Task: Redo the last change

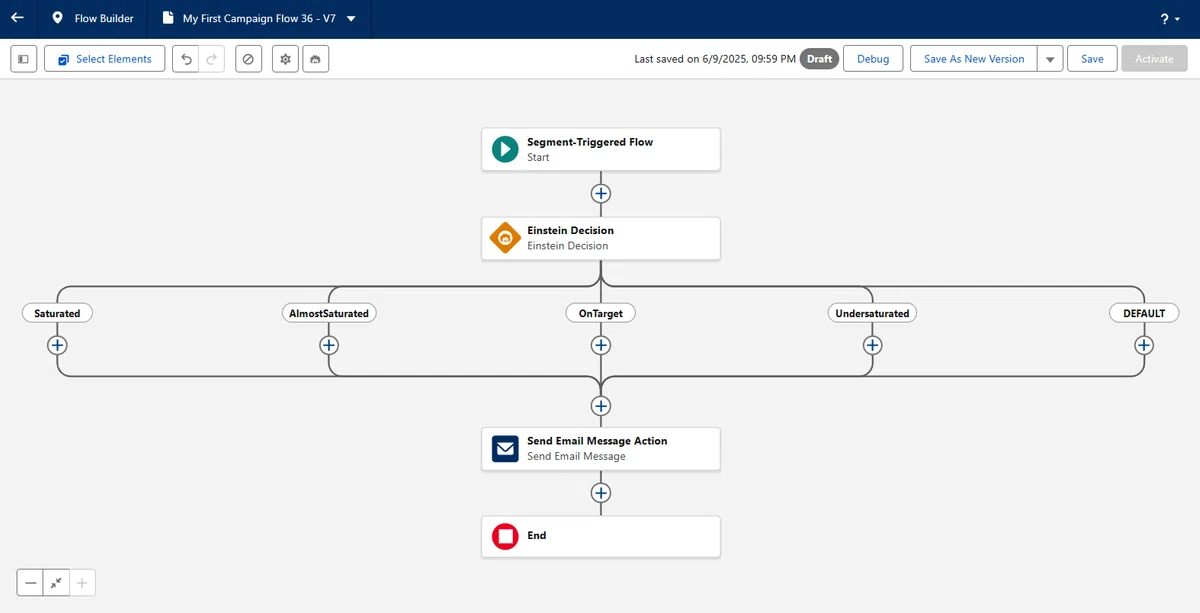Action: (x=211, y=59)
